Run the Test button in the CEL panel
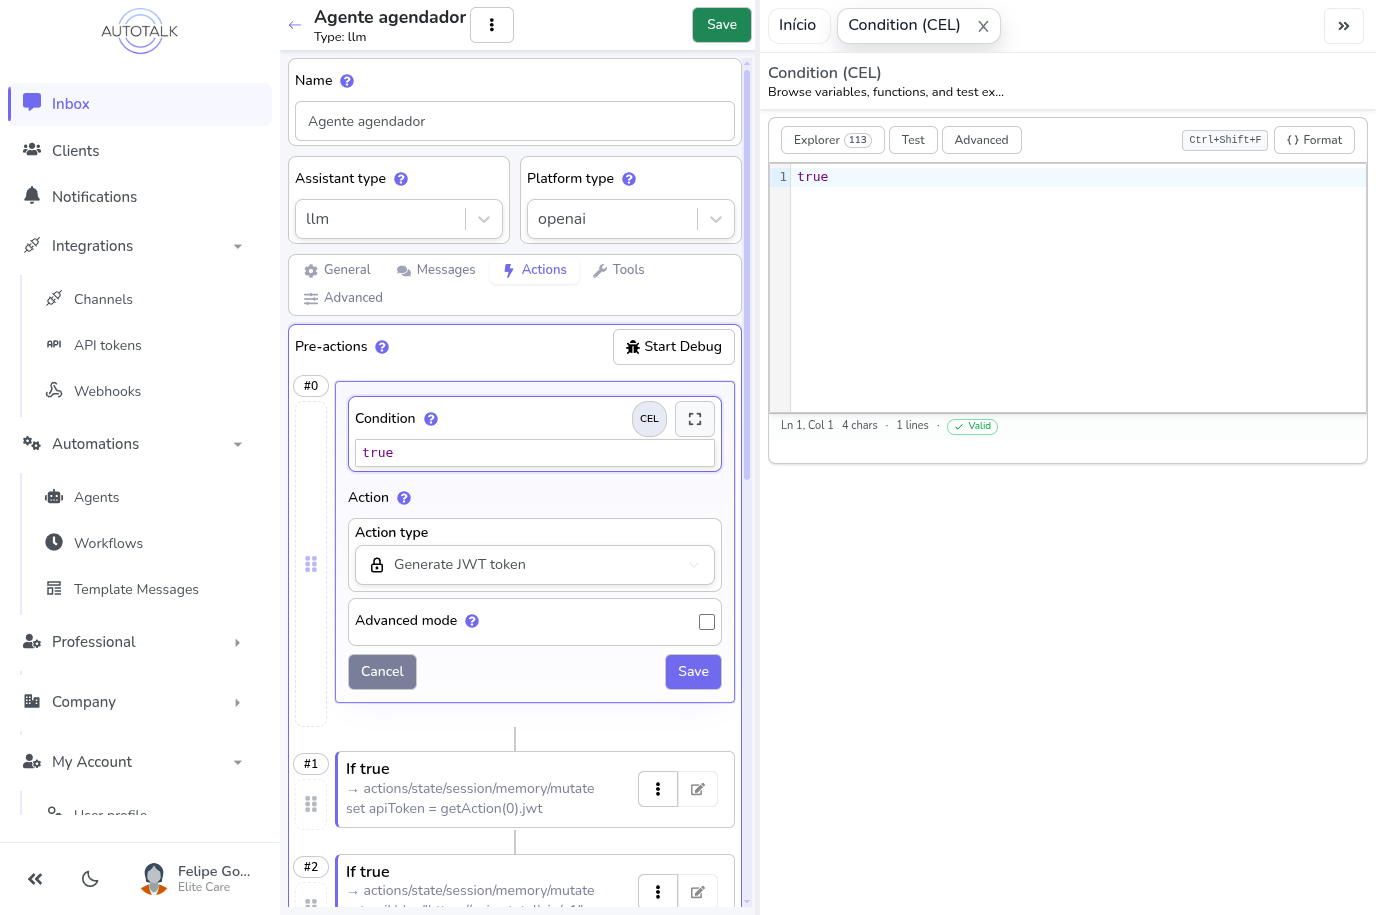 [912, 140]
